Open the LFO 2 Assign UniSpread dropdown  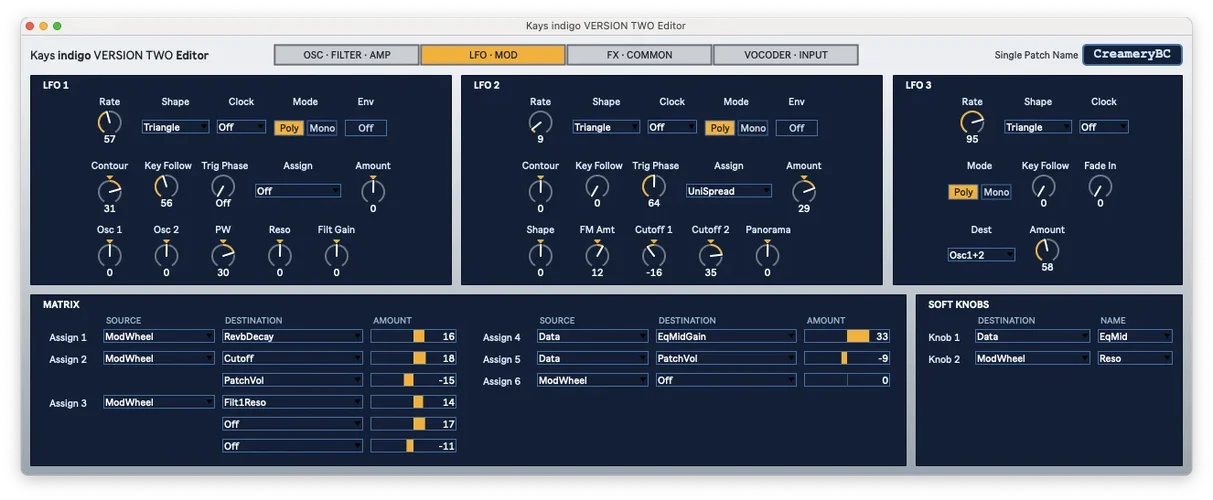(729, 191)
